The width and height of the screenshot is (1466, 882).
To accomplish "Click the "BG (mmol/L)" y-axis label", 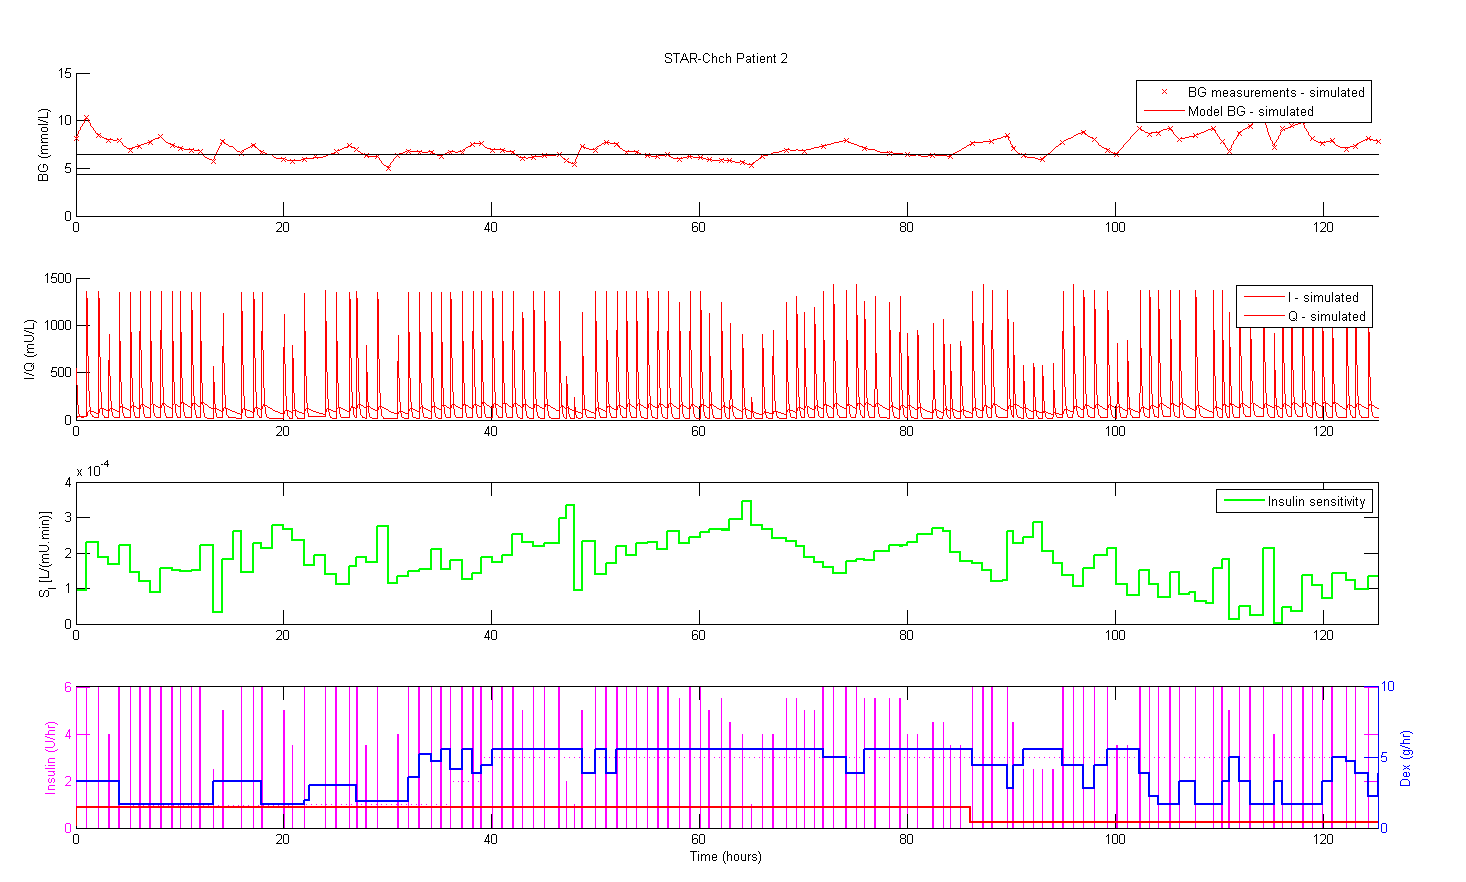I will [43, 145].
